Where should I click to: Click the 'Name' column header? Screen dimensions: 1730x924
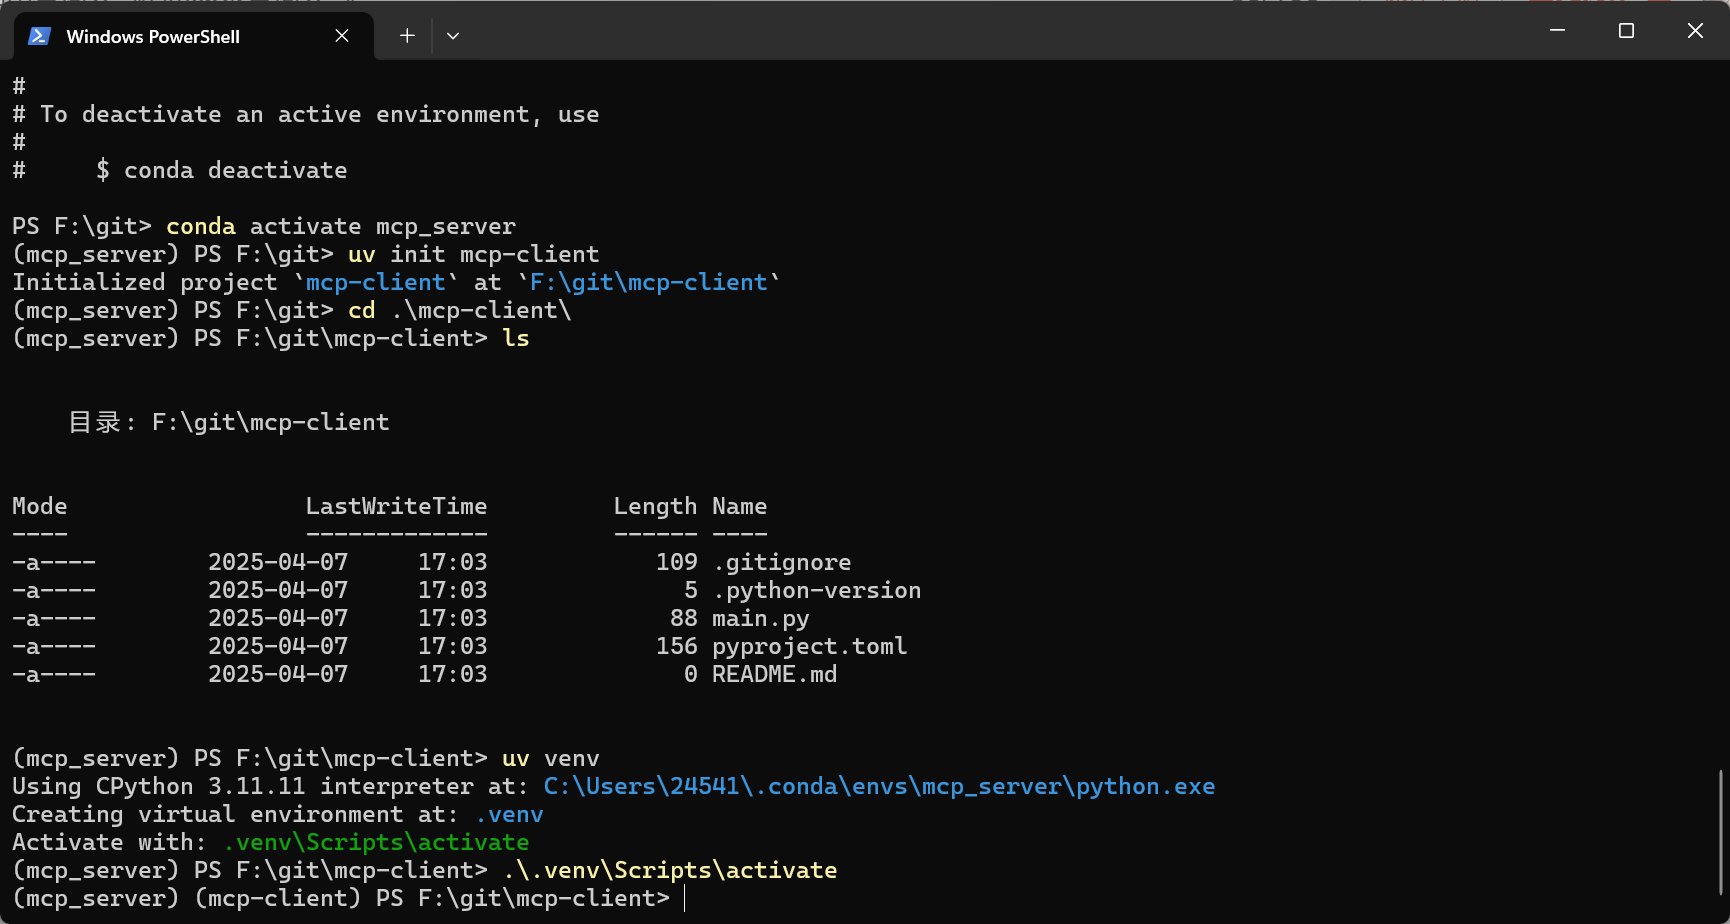click(x=740, y=506)
